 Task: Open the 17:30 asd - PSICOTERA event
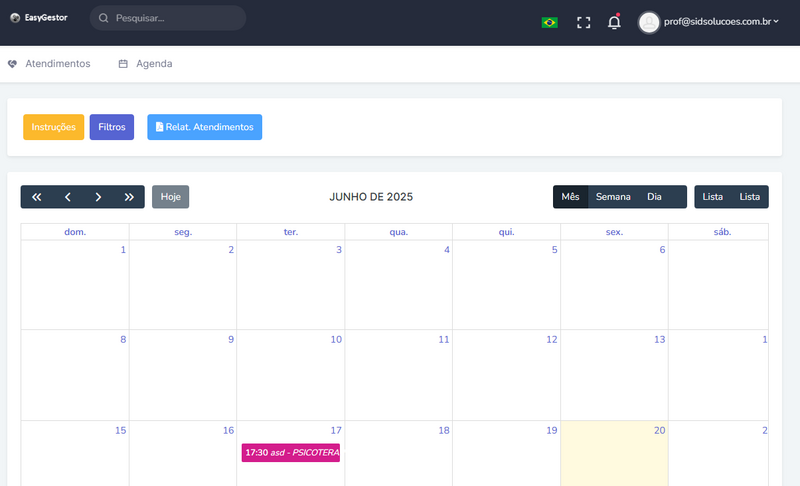pyautogui.click(x=291, y=453)
